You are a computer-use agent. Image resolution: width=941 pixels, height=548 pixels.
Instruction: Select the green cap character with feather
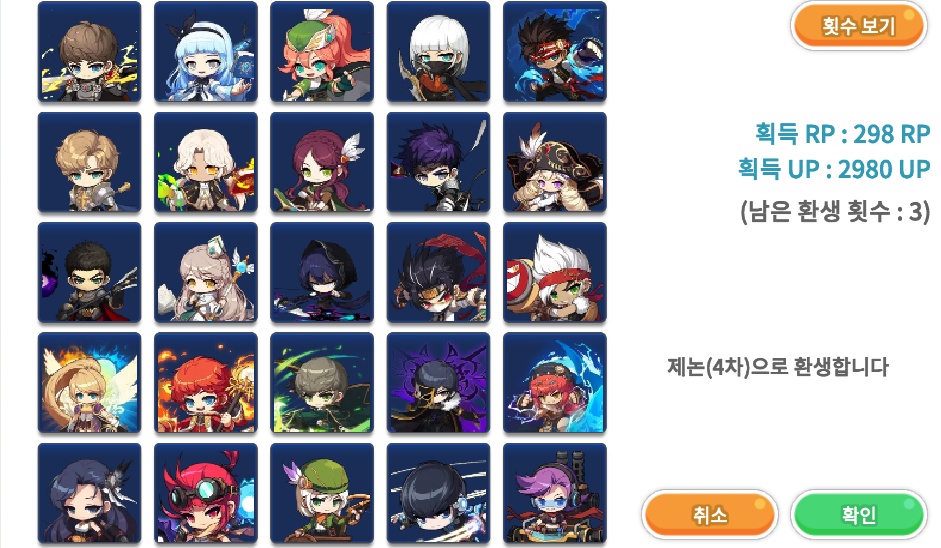coord(322,493)
